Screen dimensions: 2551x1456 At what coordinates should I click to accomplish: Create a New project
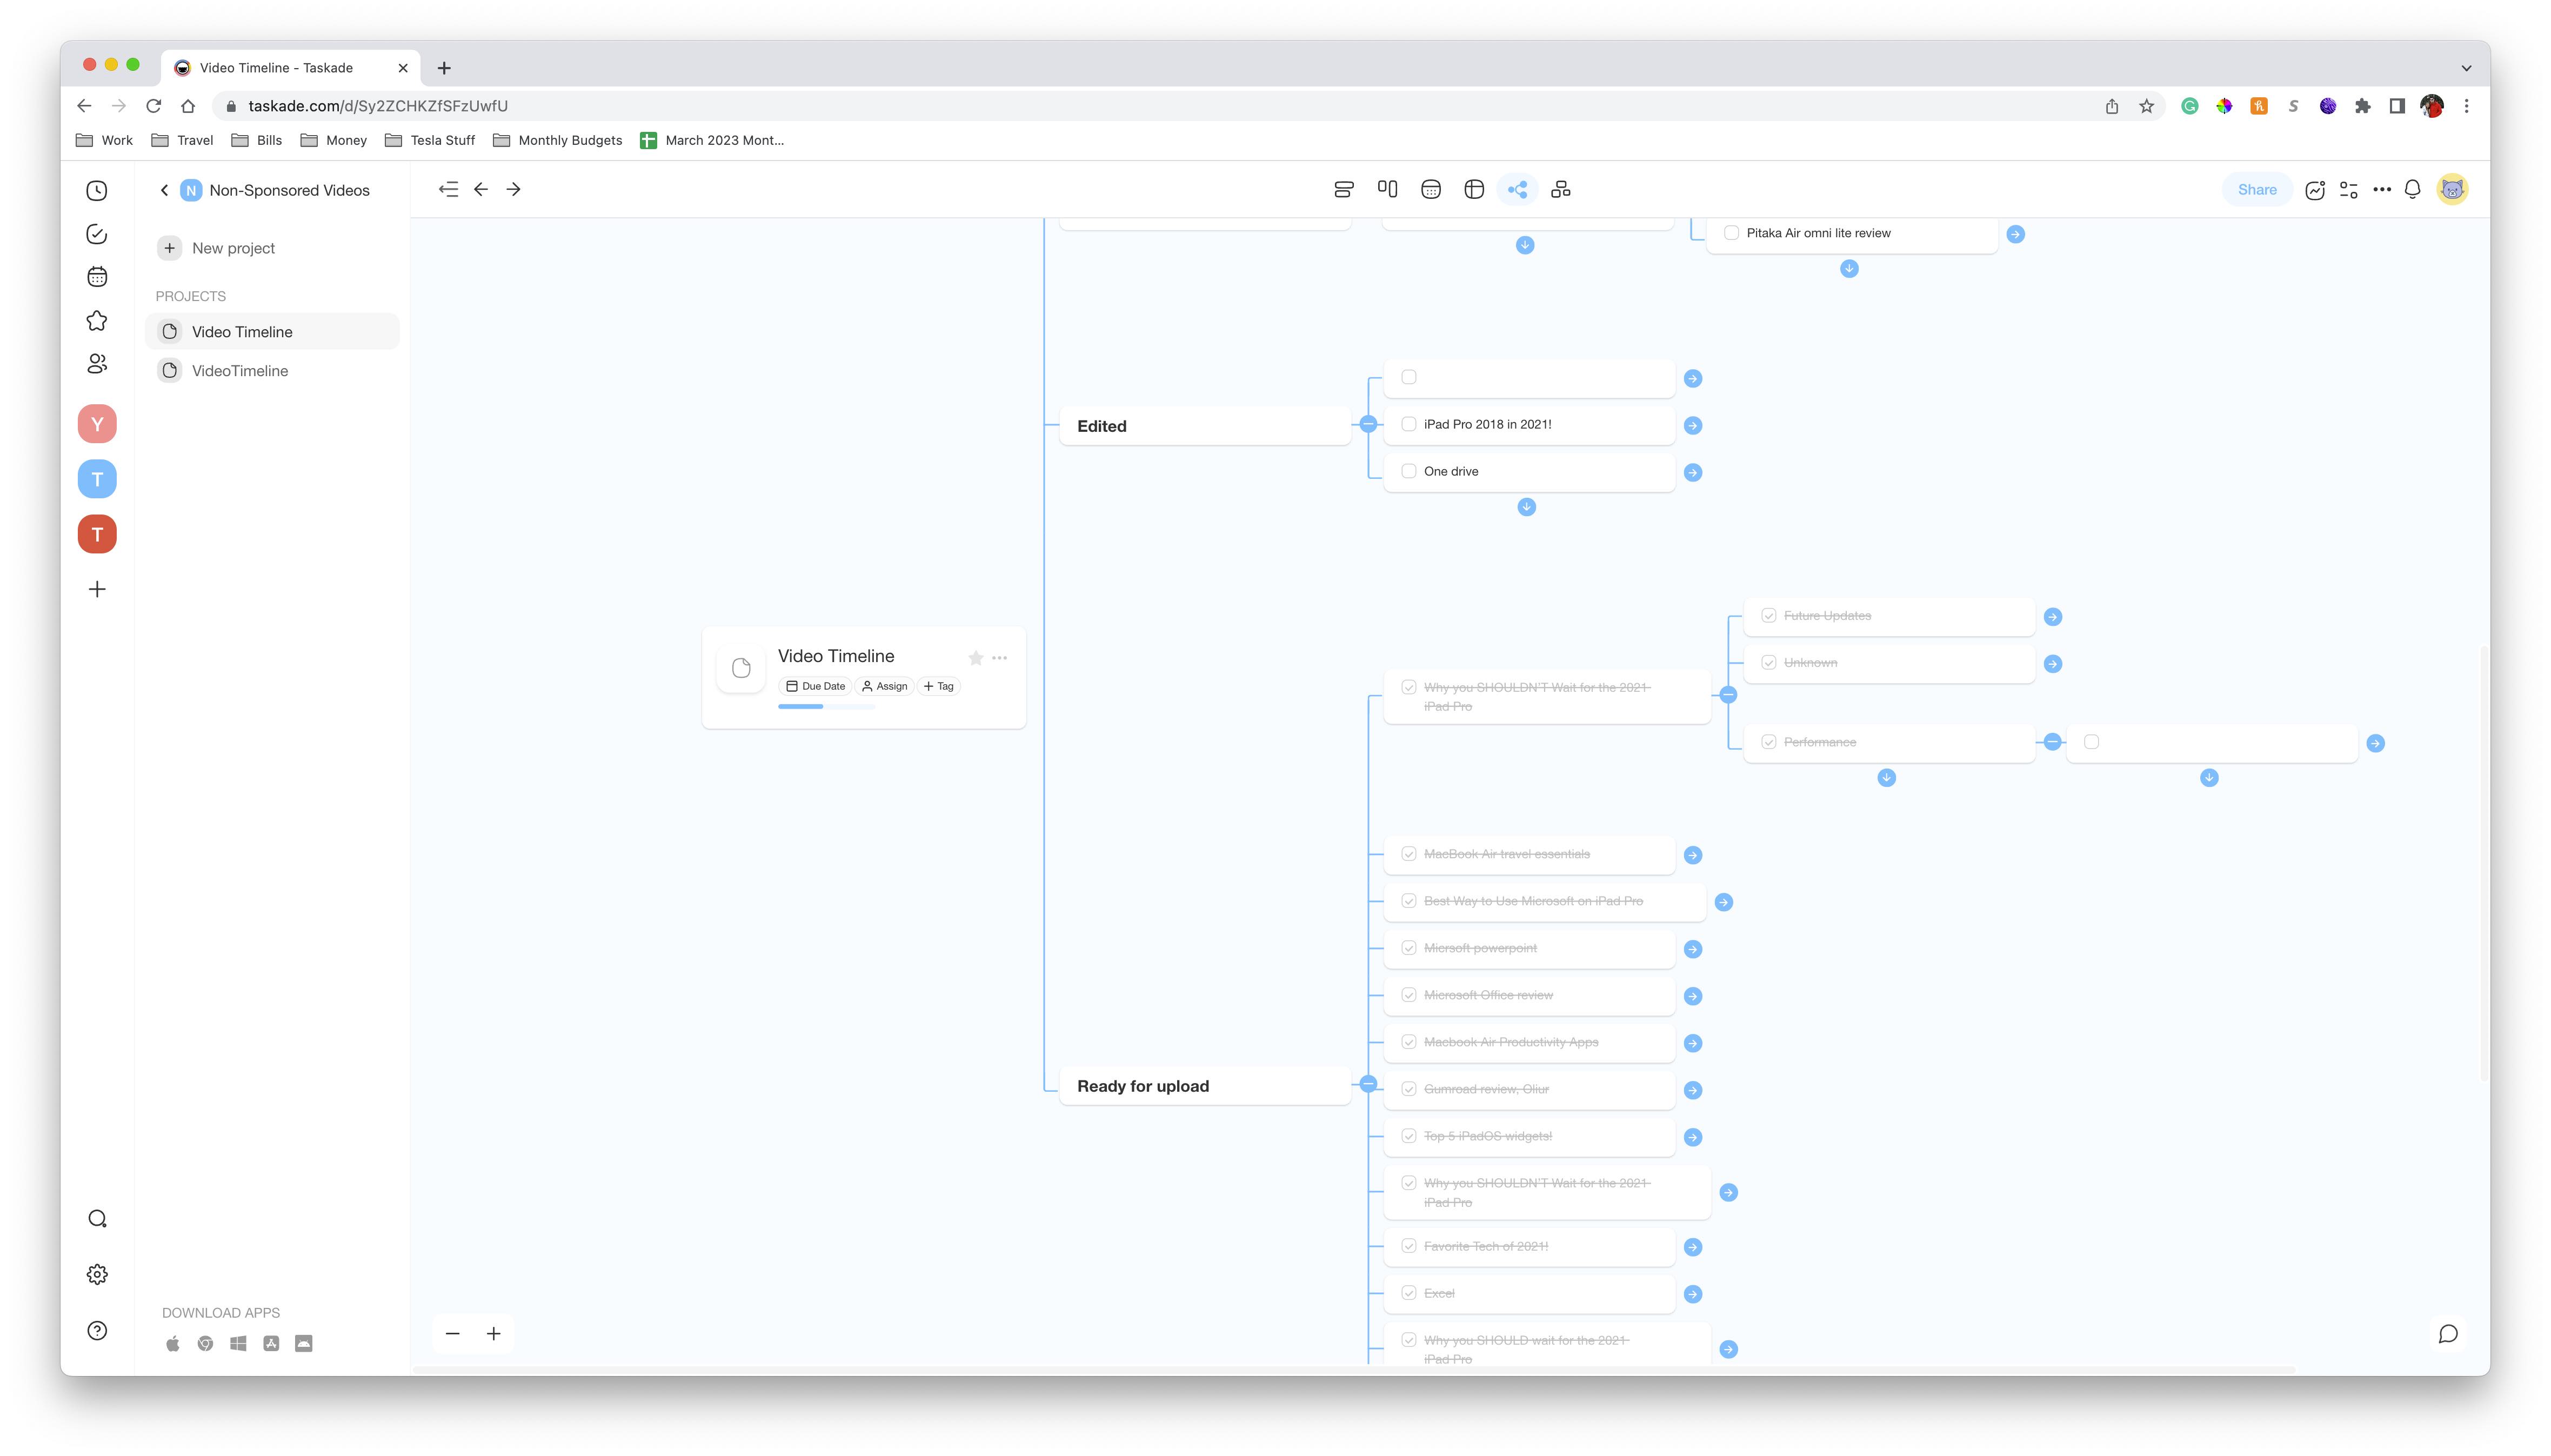click(216, 247)
